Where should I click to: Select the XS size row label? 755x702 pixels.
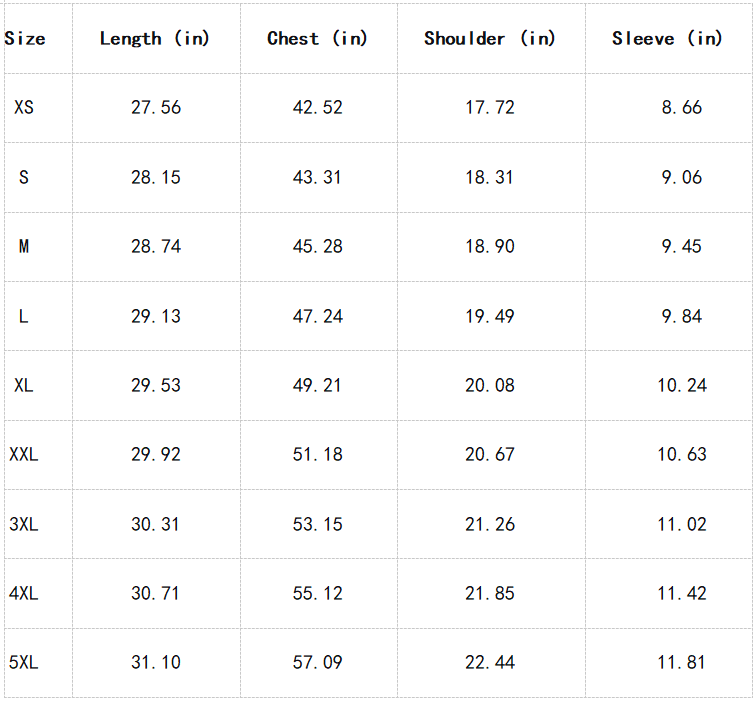point(24,107)
